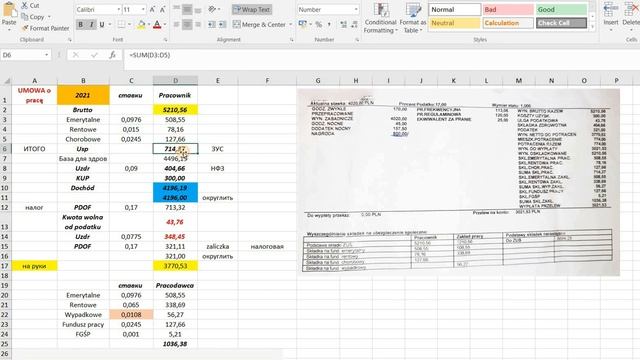Apply the Calculation cell style

[508, 23]
